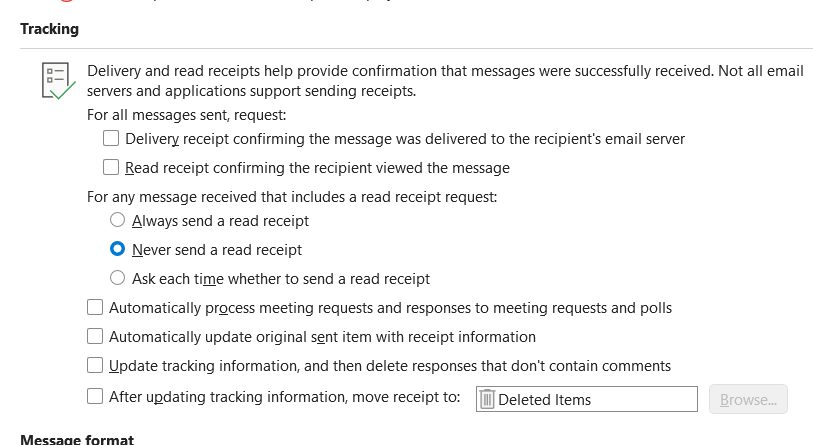This screenshot has height=445, width=813.
Task: Tick the Read receipt confirming viewed checkbox
Action: coord(111,168)
